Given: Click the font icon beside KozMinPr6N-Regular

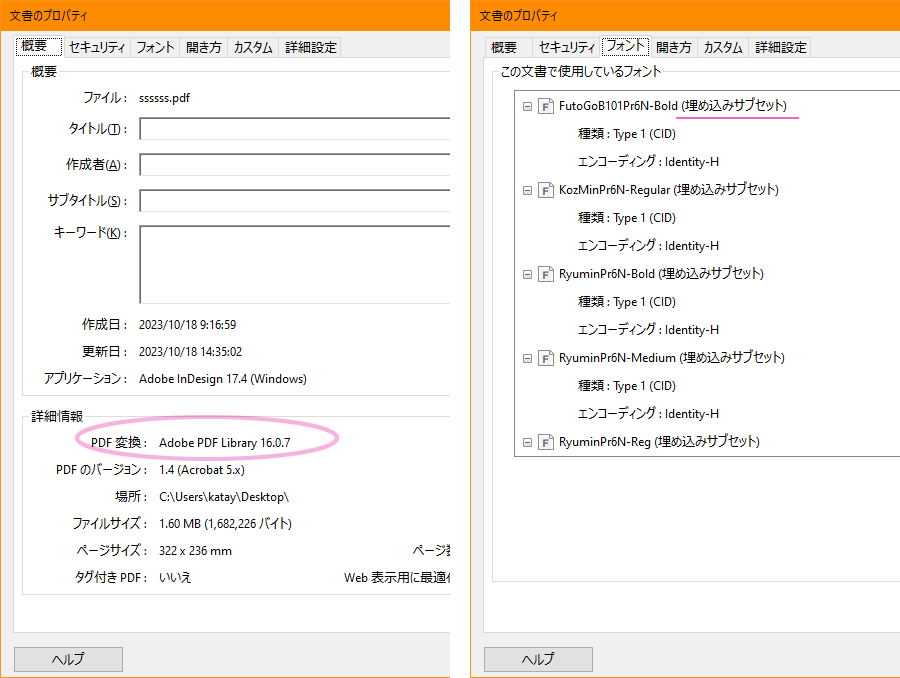Looking at the screenshot, I should point(546,189).
